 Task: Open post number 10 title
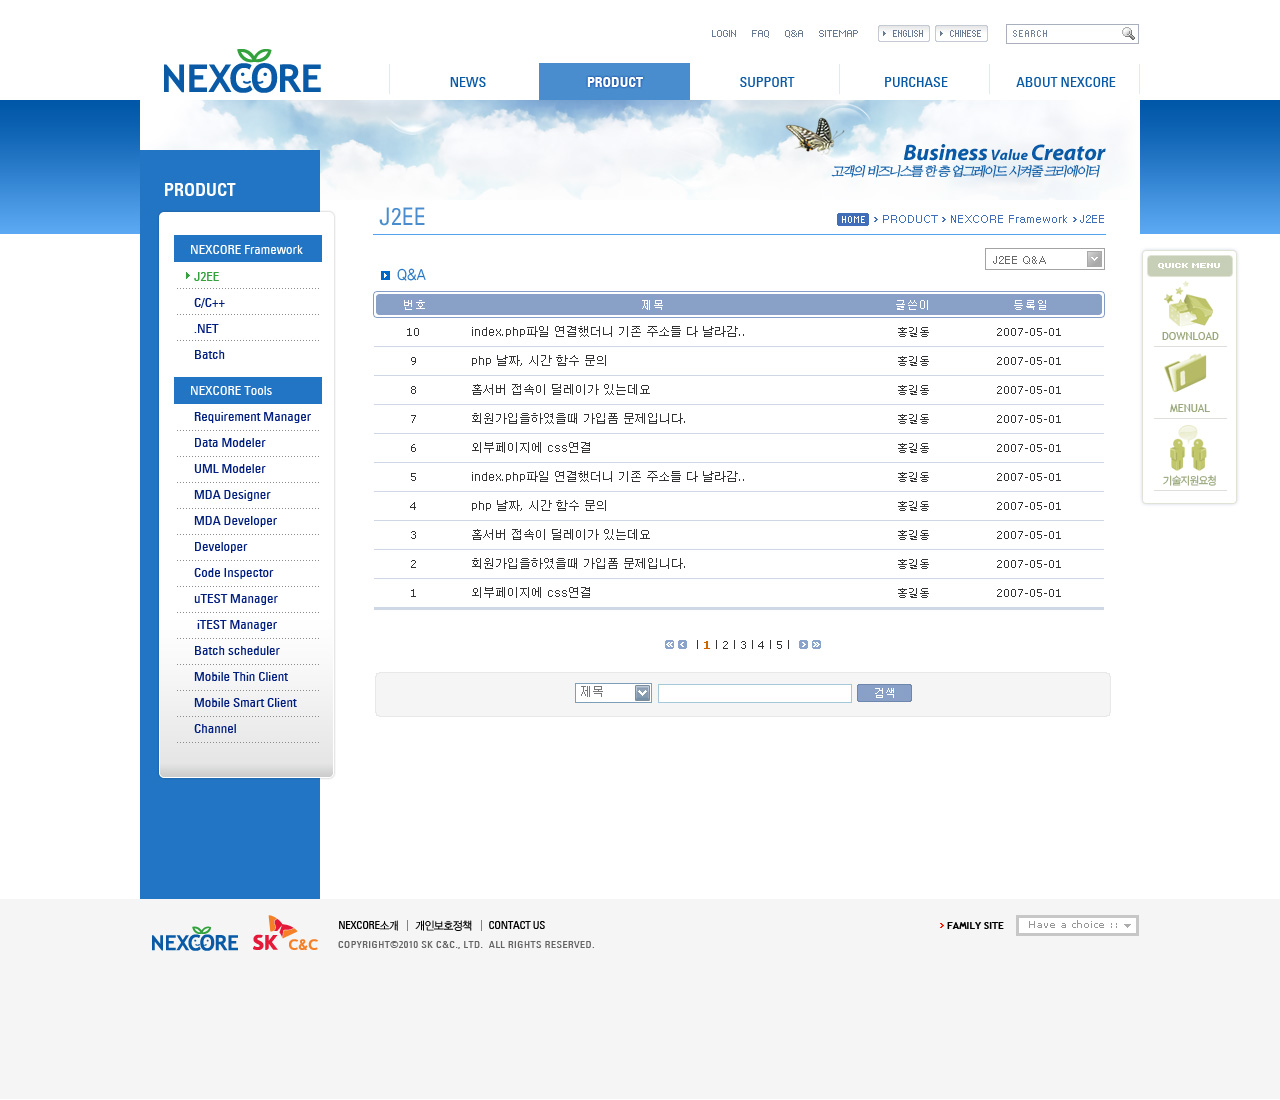(x=608, y=332)
